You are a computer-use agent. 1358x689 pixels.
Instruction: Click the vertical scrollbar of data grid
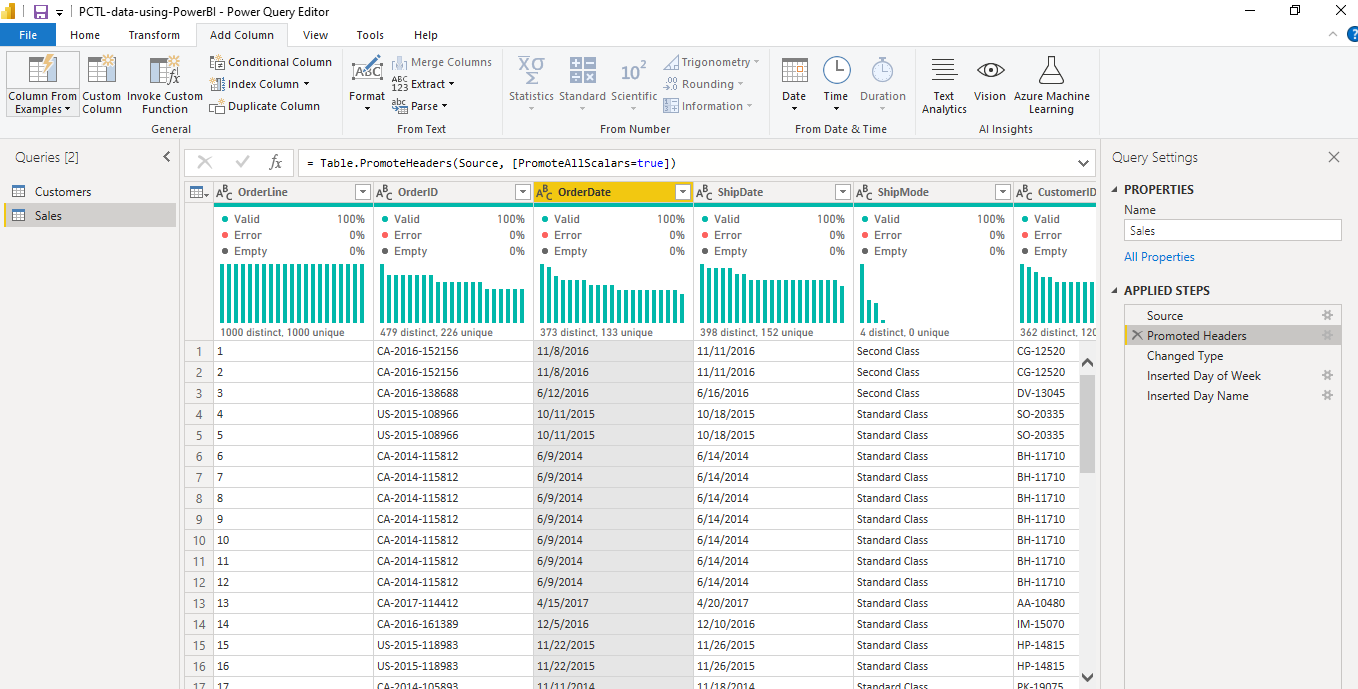(1088, 423)
